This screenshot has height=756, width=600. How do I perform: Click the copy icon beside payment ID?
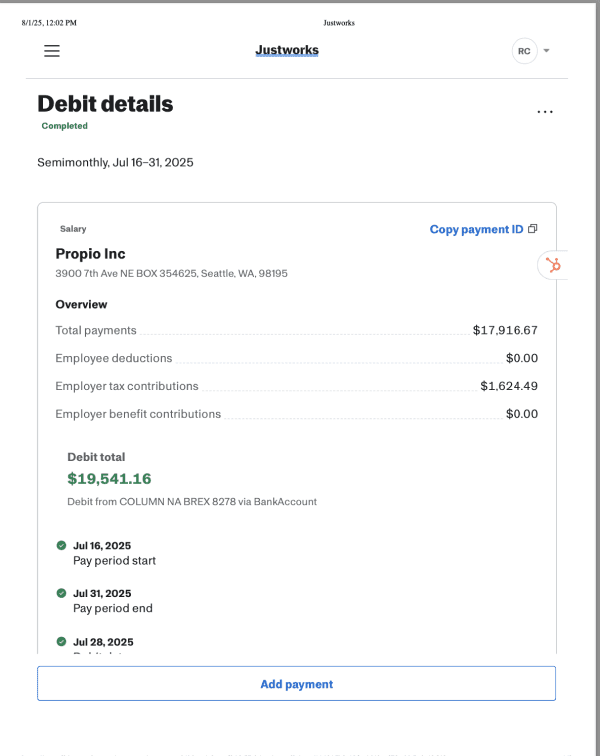click(532, 229)
